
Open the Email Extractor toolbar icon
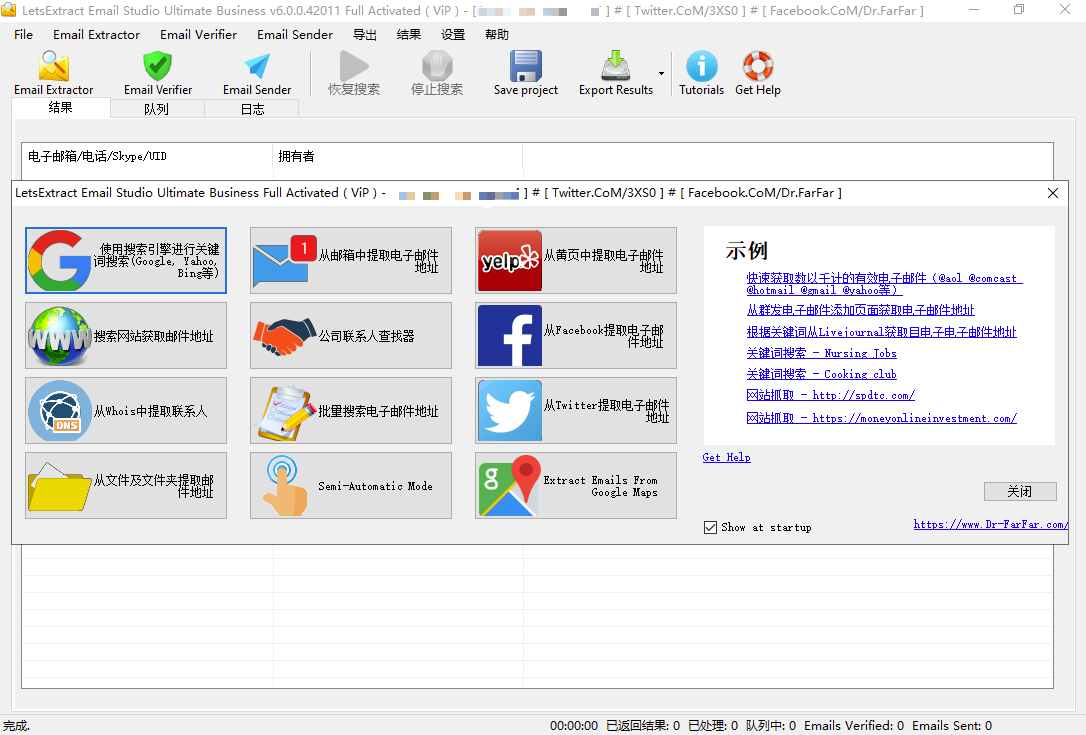click(x=53, y=73)
